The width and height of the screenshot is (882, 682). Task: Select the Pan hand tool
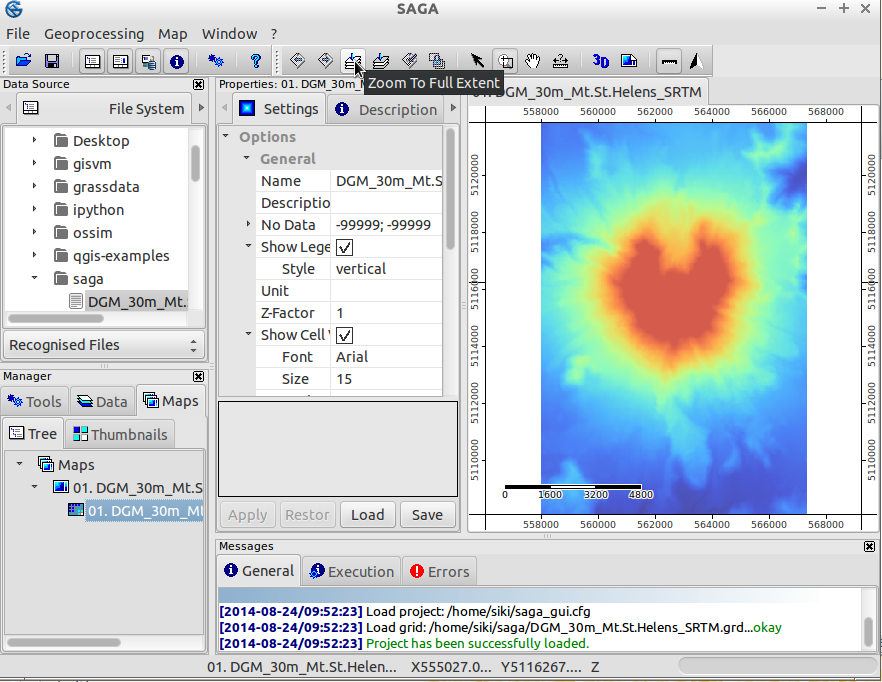533,60
